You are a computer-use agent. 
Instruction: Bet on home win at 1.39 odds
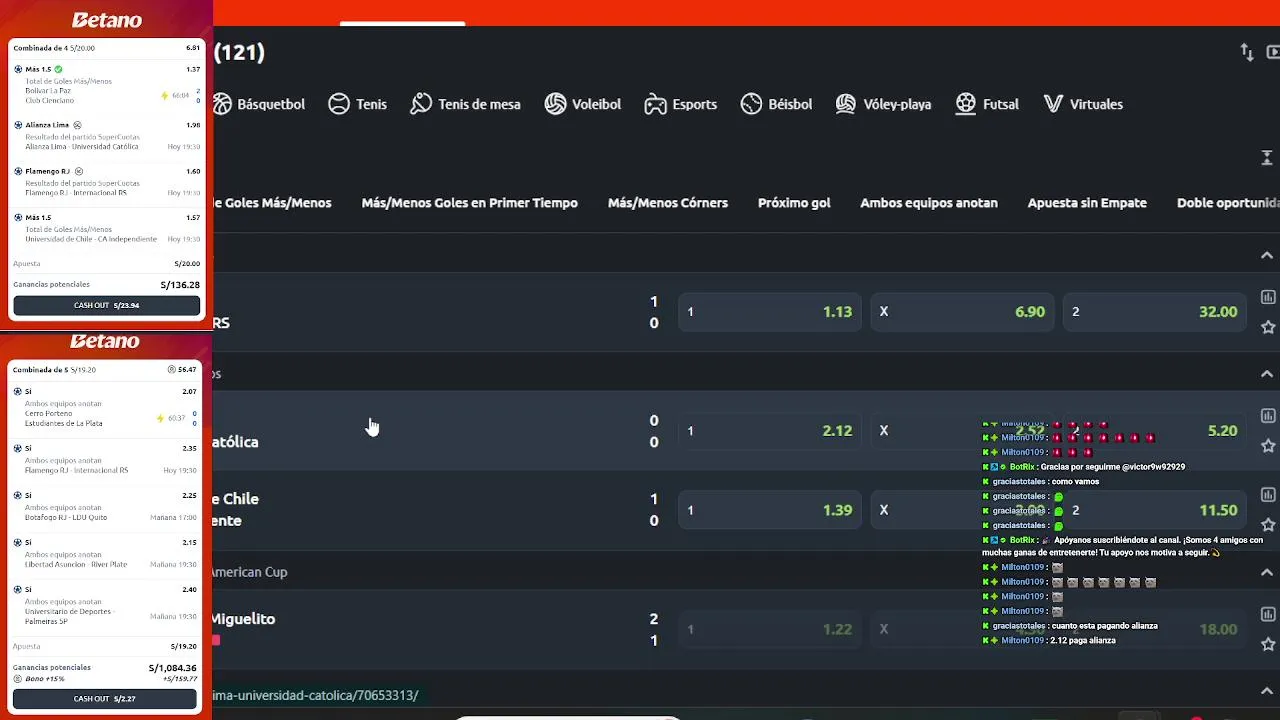(x=769, y=510)
